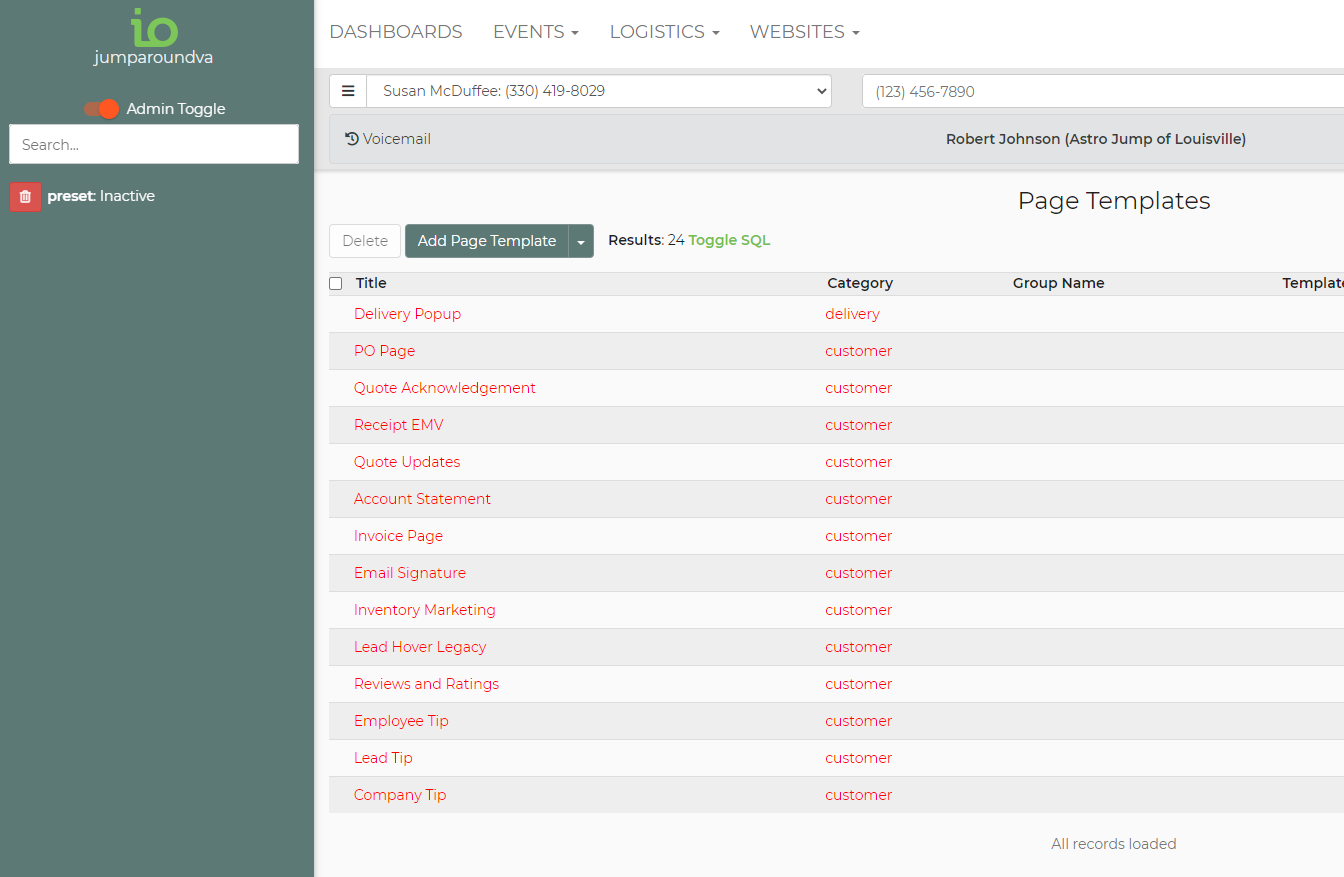Click the sidebar Search field
The height and width of the screenshot is (877, 1344).
point(154,144)
